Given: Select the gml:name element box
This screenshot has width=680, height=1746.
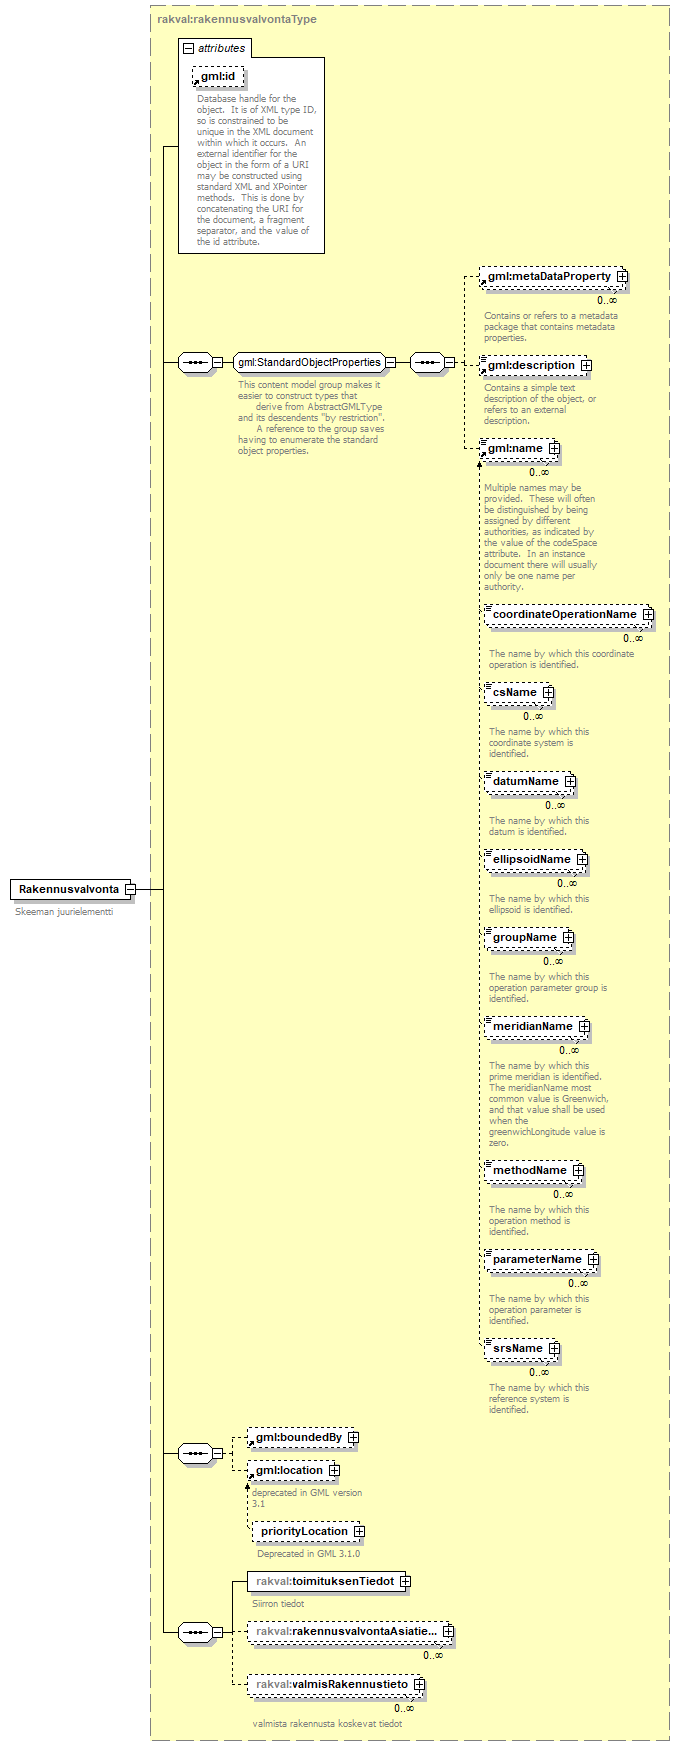Looking at the screenshot, I should 516,448.
